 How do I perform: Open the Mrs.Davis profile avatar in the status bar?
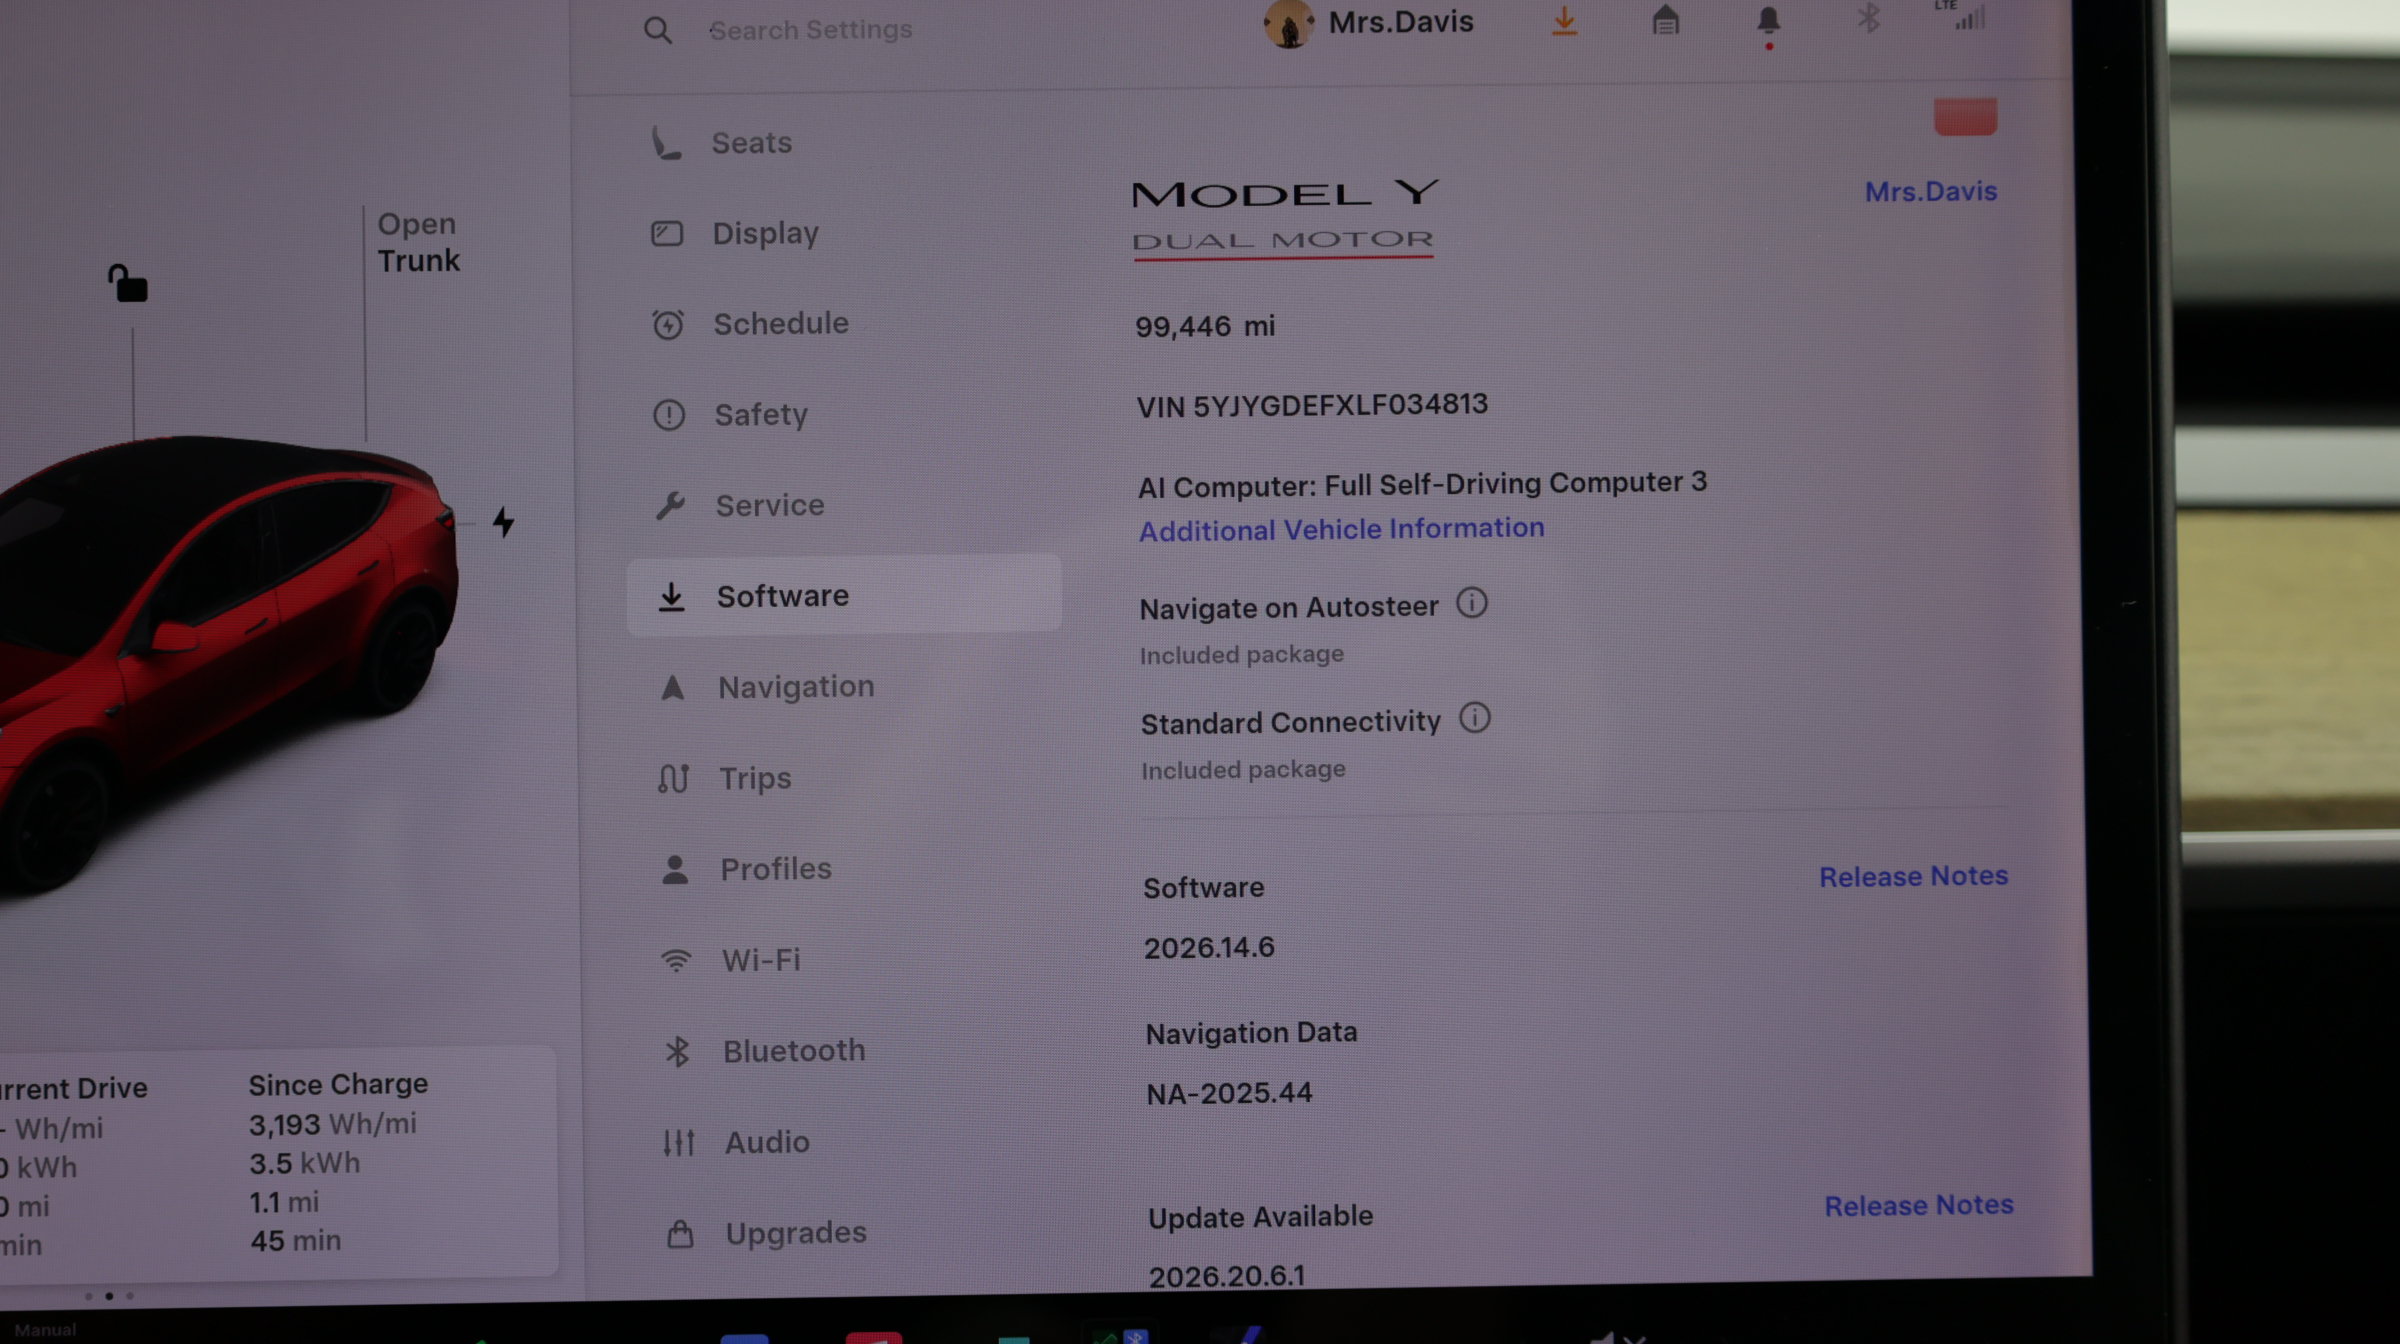pos(1288,23)
